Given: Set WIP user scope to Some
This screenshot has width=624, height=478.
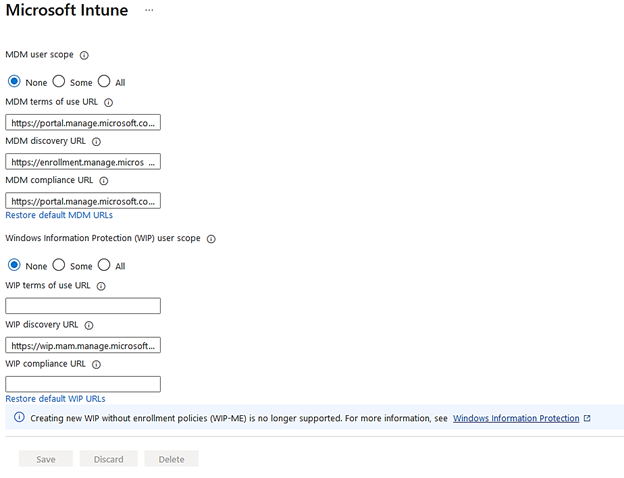Looking at the screenshot, I should click(59, 265).
